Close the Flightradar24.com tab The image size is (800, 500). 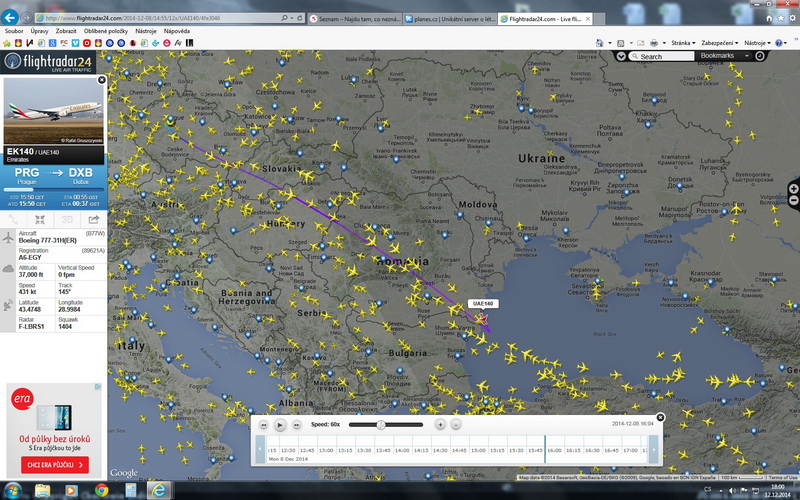tap(587, 19)
